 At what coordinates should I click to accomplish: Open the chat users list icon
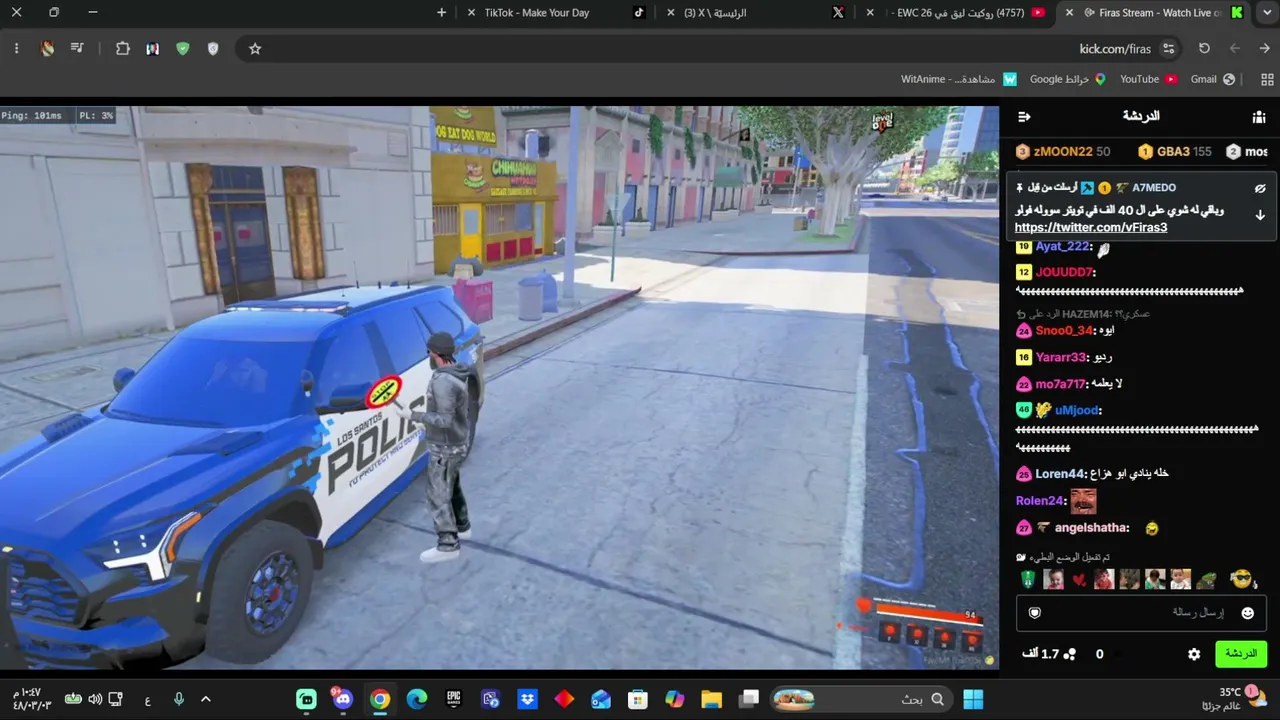pos(1259,117)
